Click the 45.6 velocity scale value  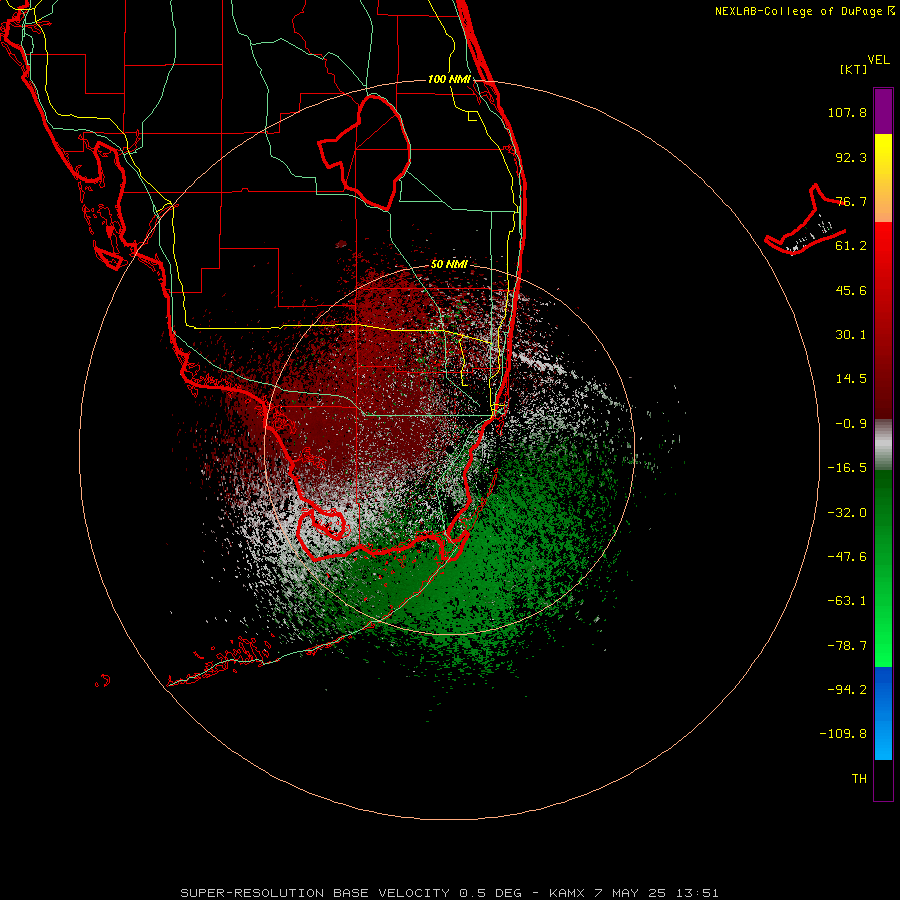851,290
